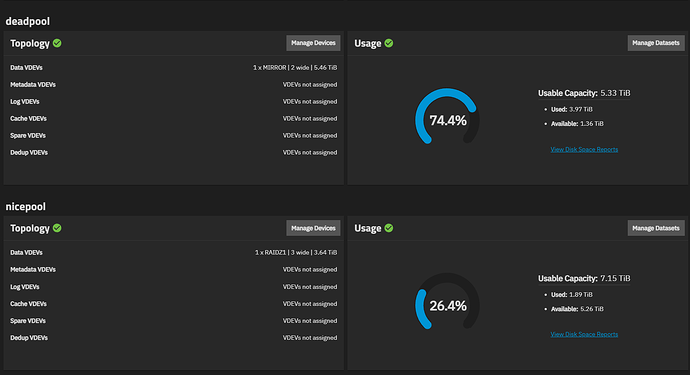
Task: Select the nicepool pool heading
Action: point(26,206)
